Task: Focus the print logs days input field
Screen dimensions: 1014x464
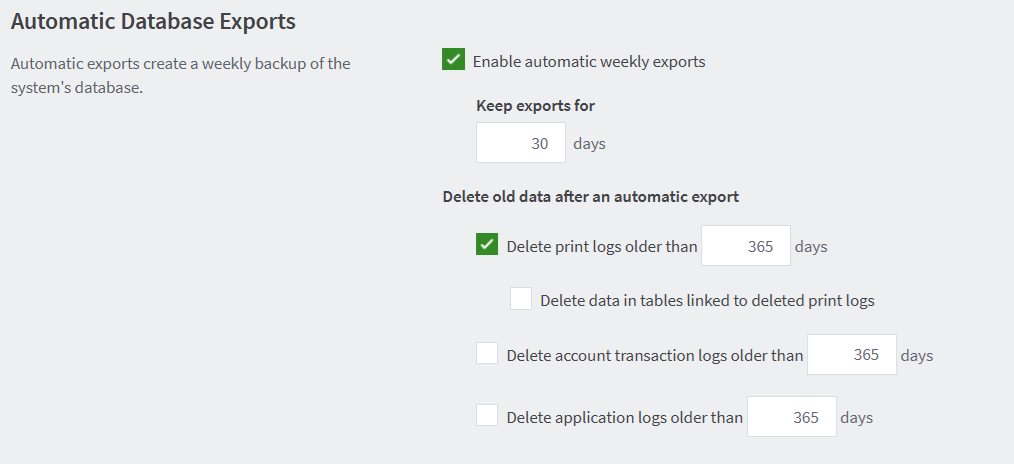Action: tap(746, 246)
